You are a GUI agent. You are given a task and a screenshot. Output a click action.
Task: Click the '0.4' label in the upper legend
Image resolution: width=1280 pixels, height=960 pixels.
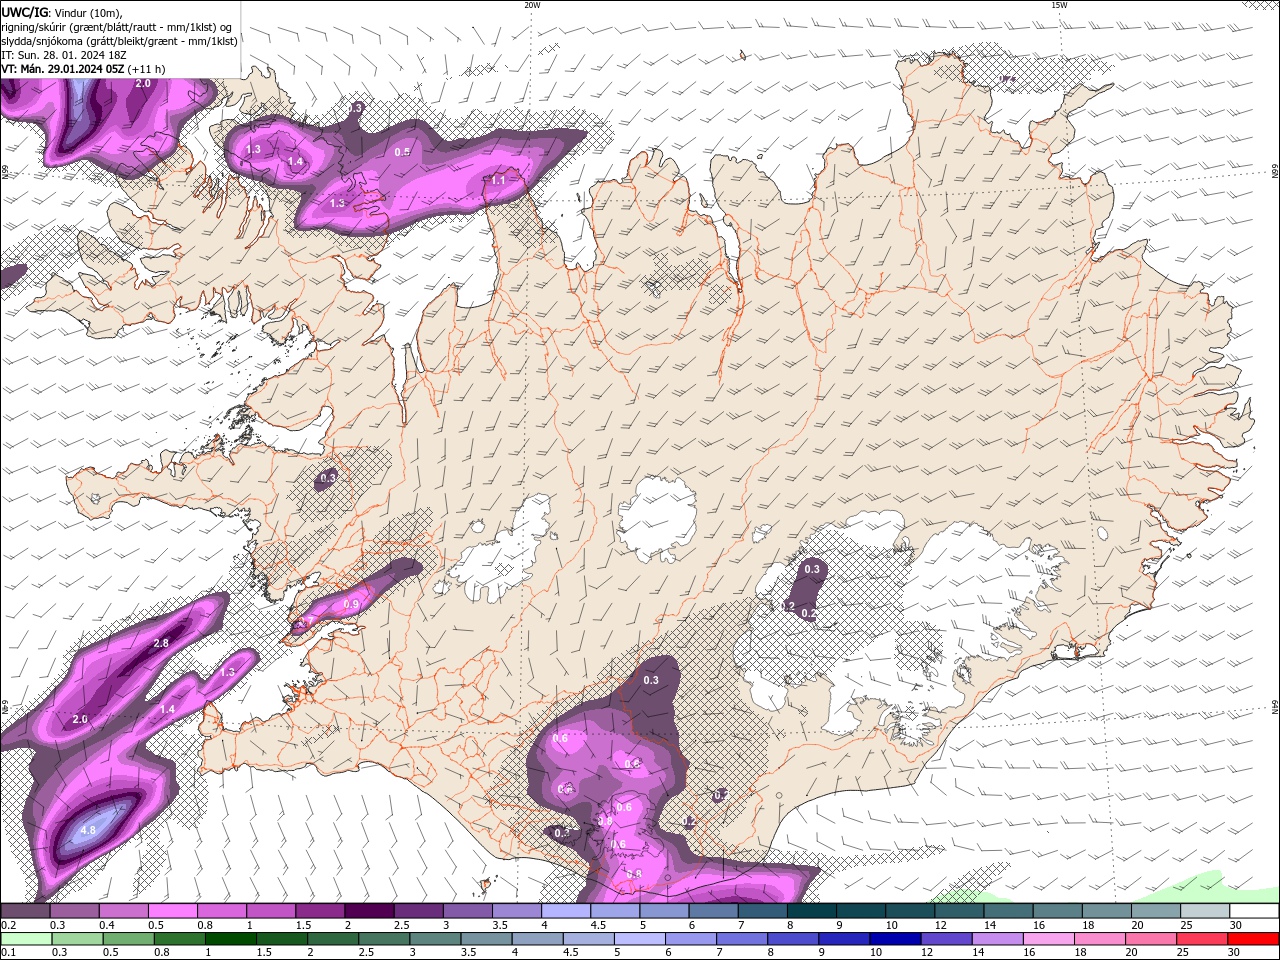(107, 925)
